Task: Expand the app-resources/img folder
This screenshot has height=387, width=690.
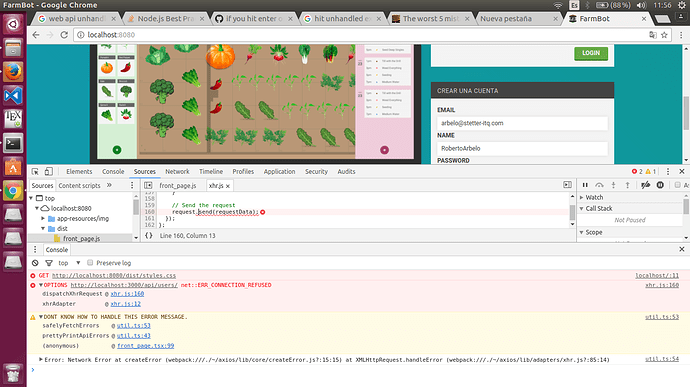Action: (43, 218)
